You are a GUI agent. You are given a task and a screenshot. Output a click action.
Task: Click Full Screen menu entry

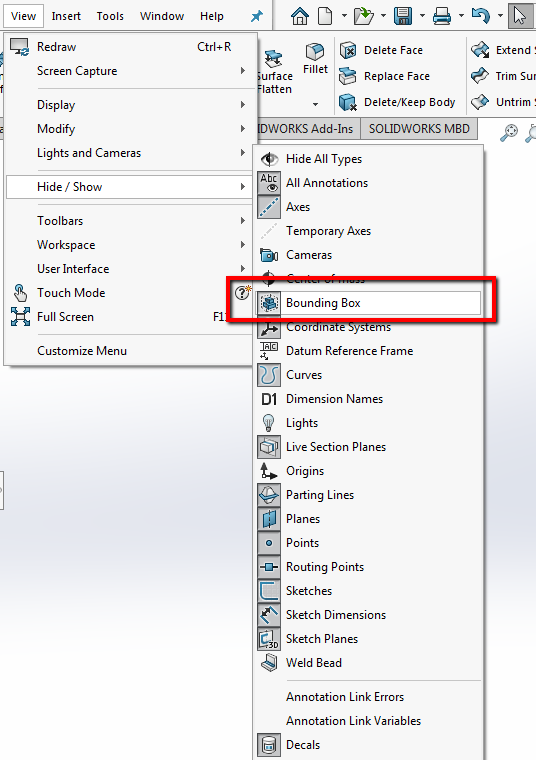coord(129,317)
